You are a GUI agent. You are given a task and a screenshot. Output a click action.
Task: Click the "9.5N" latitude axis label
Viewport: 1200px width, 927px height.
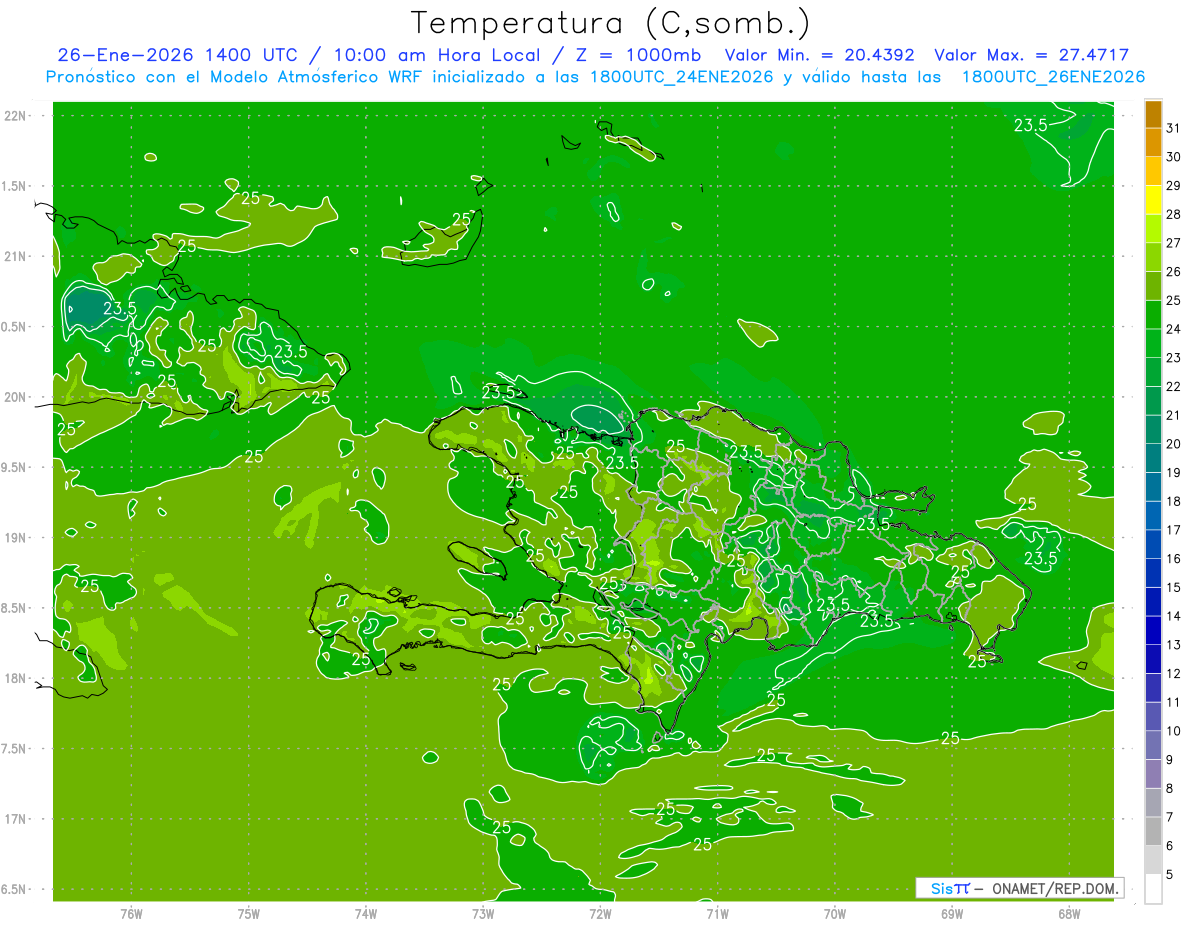(15, 468)
